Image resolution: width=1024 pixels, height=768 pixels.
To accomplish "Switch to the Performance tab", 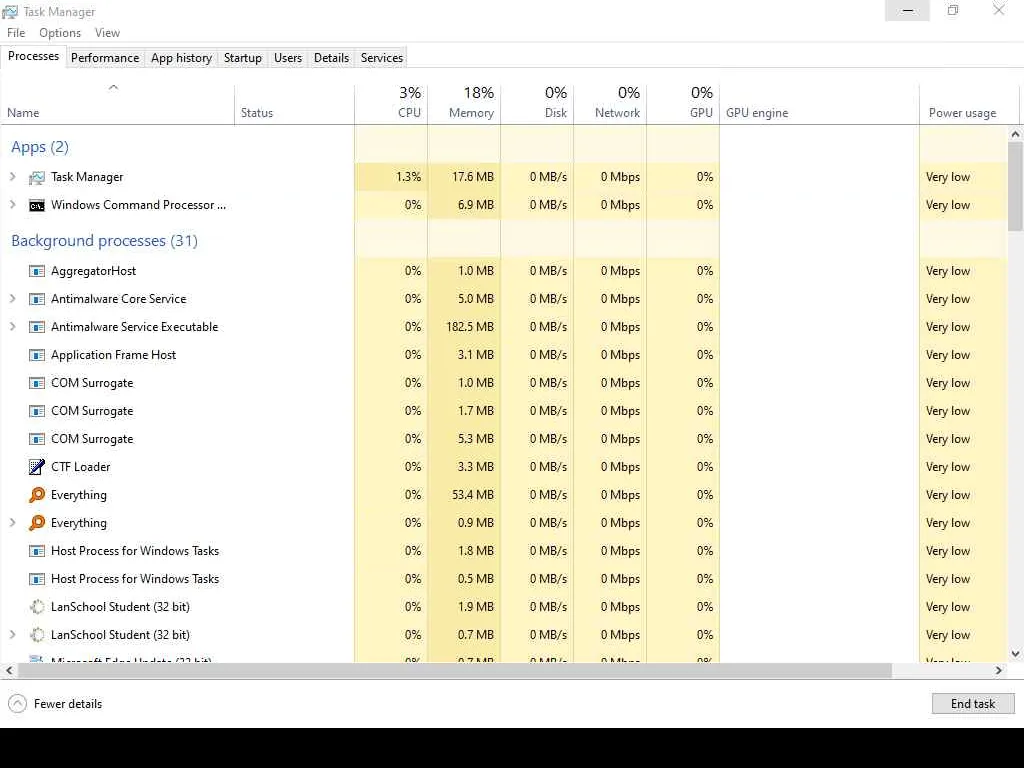I will (x=105, y=58).
